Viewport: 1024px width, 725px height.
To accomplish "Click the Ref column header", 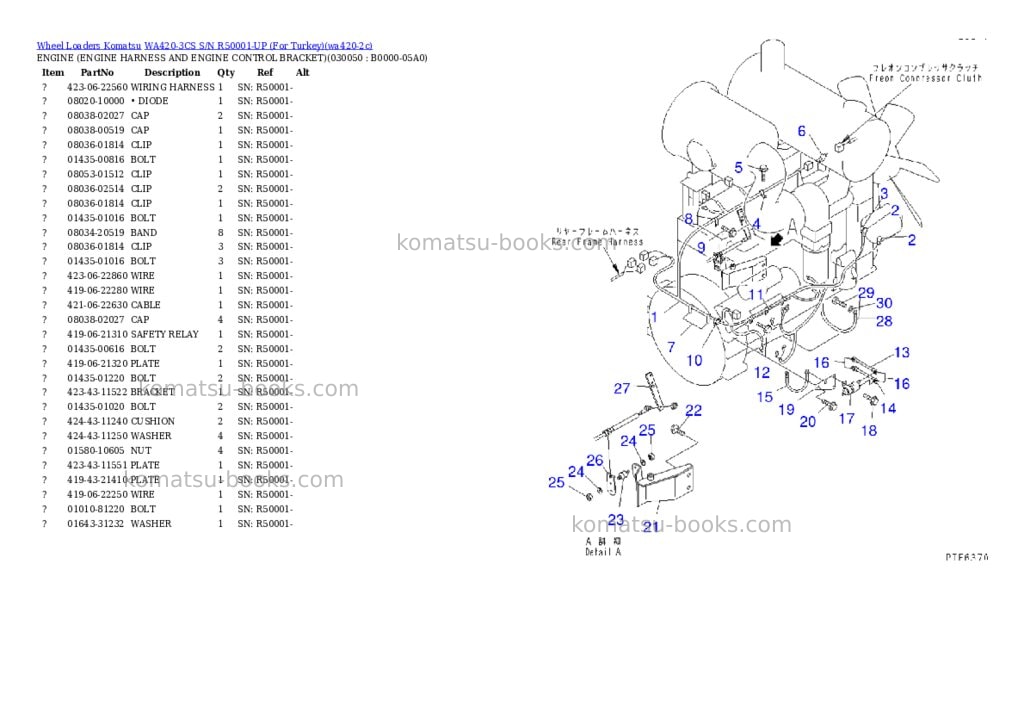I will [x=265, y=72].
